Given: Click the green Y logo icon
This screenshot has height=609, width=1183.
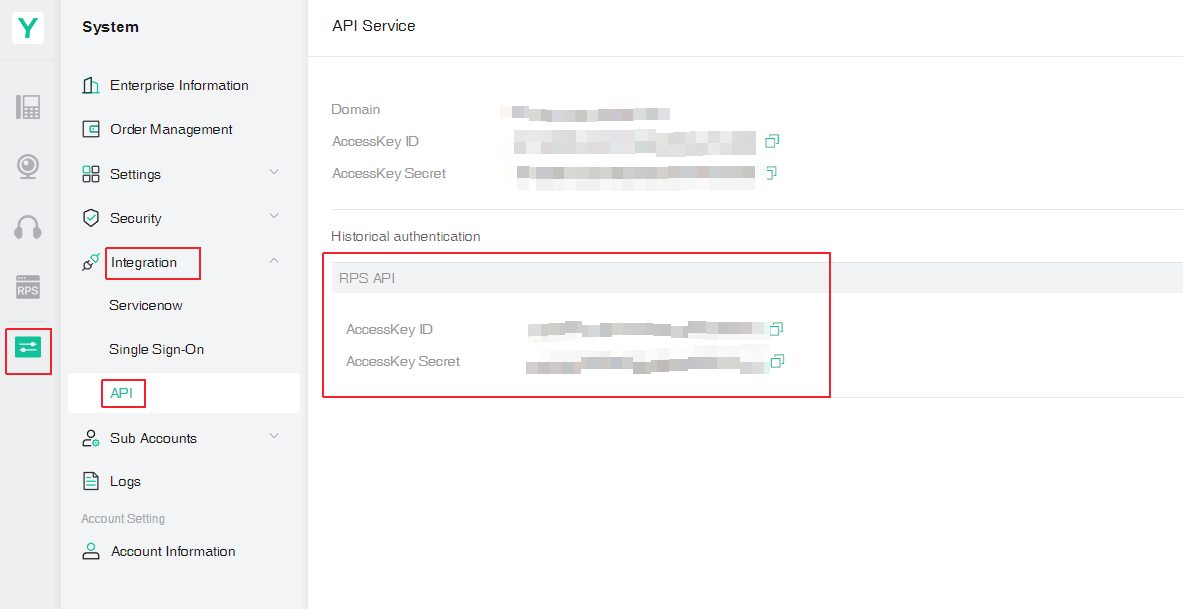Looking at the screenshot, I should (x=28, y=27).
